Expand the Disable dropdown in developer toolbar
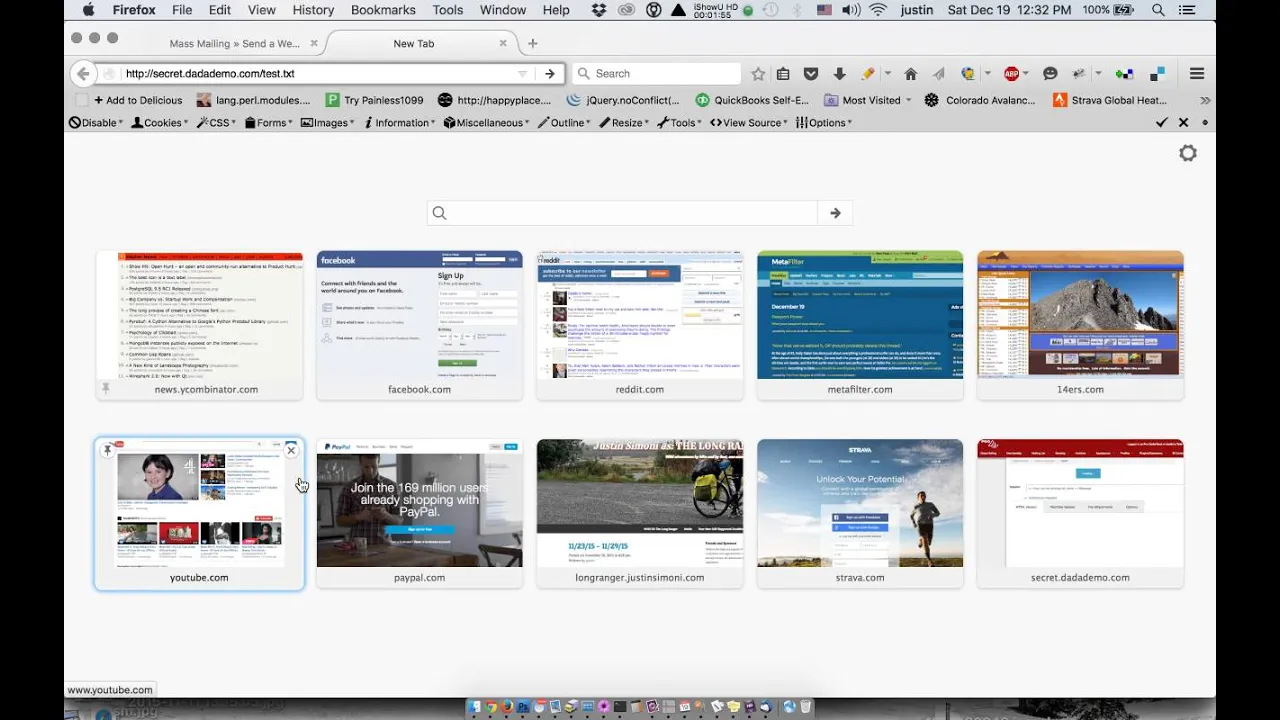Viewport: 1280px width, 720px height. pos(96,122)
